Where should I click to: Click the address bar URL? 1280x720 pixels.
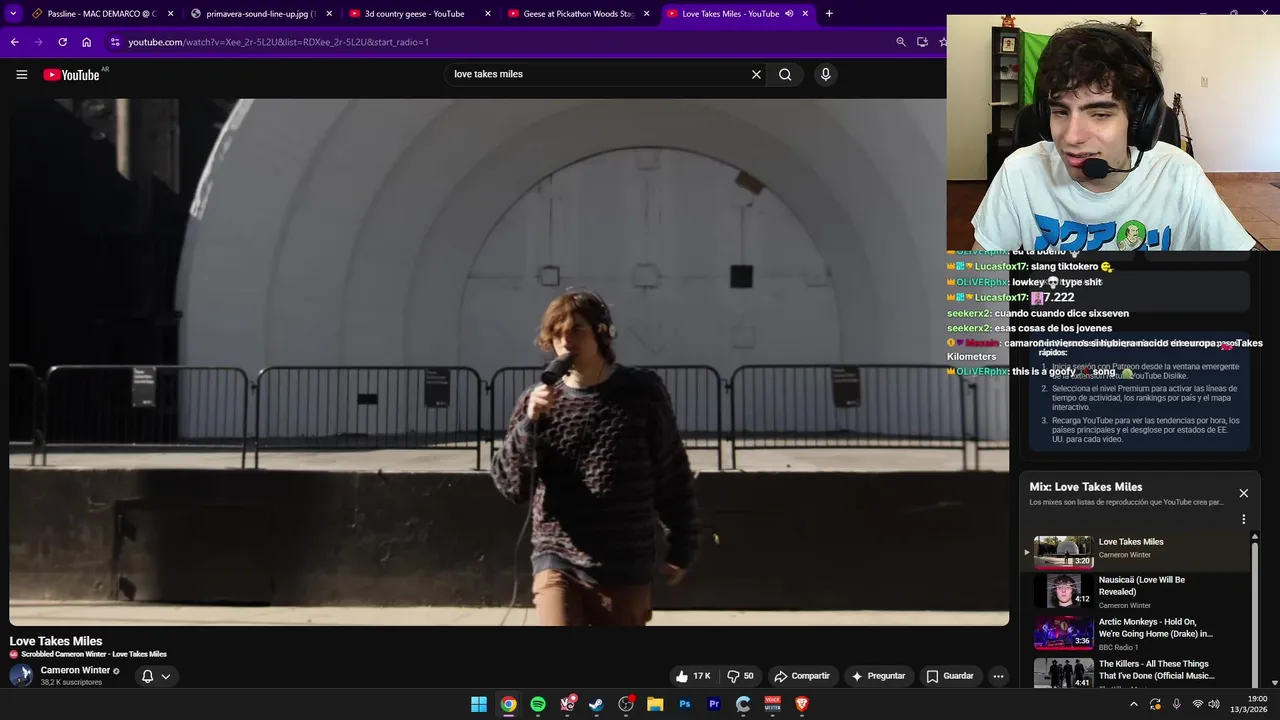(278, 42)
